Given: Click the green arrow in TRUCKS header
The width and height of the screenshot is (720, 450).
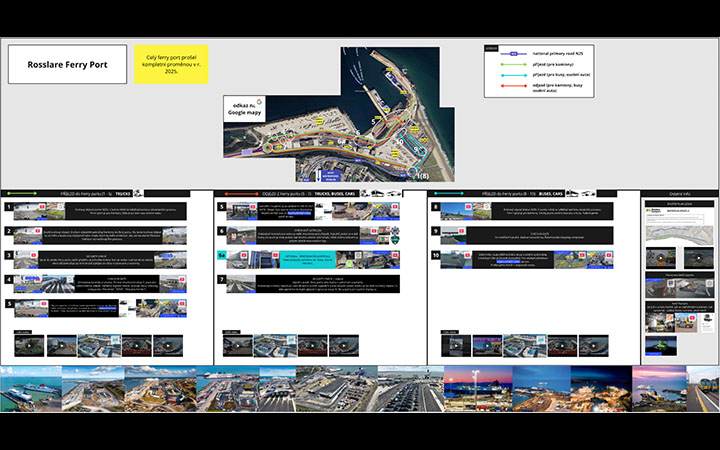Looking at the screenshot, I should pos(21,193).
